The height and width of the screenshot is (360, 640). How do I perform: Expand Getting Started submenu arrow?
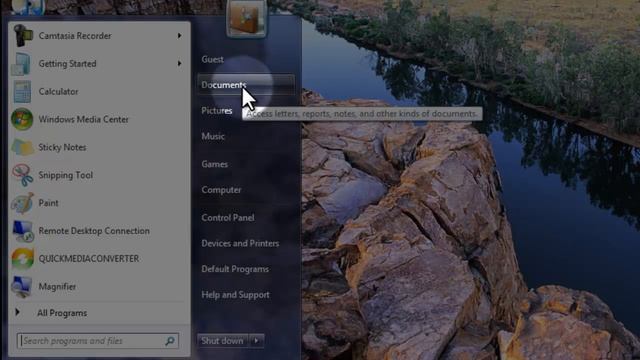(x=179, y=64)
